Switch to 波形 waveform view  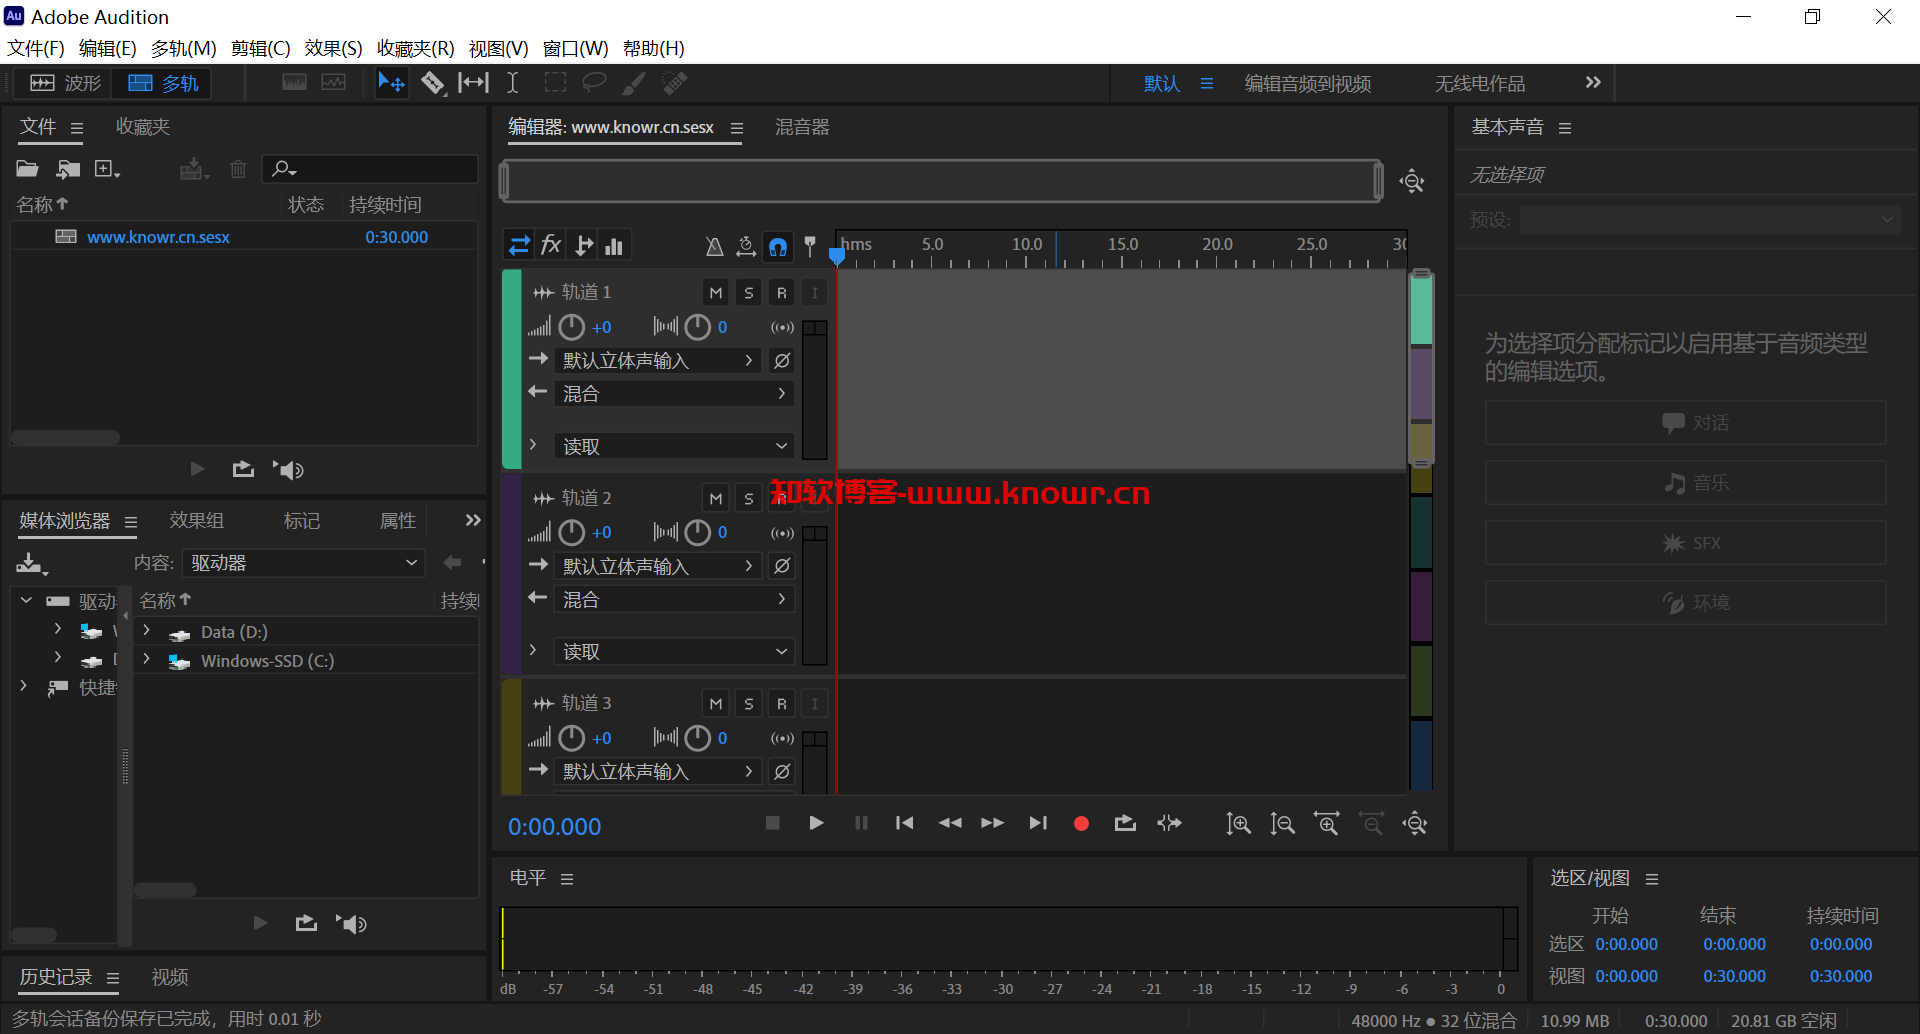click(66, 83)
